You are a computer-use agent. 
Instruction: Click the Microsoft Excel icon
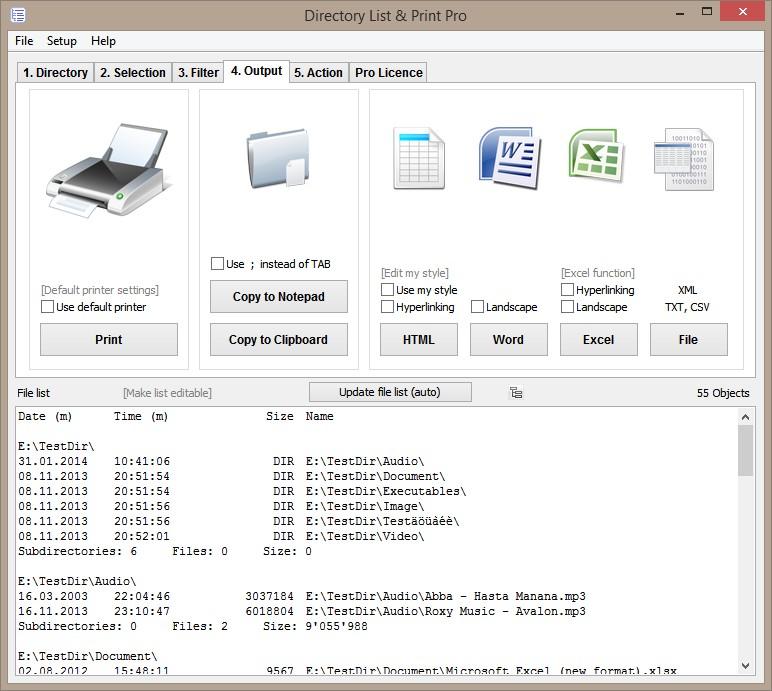pyautogui.click(x=596, y=156)
